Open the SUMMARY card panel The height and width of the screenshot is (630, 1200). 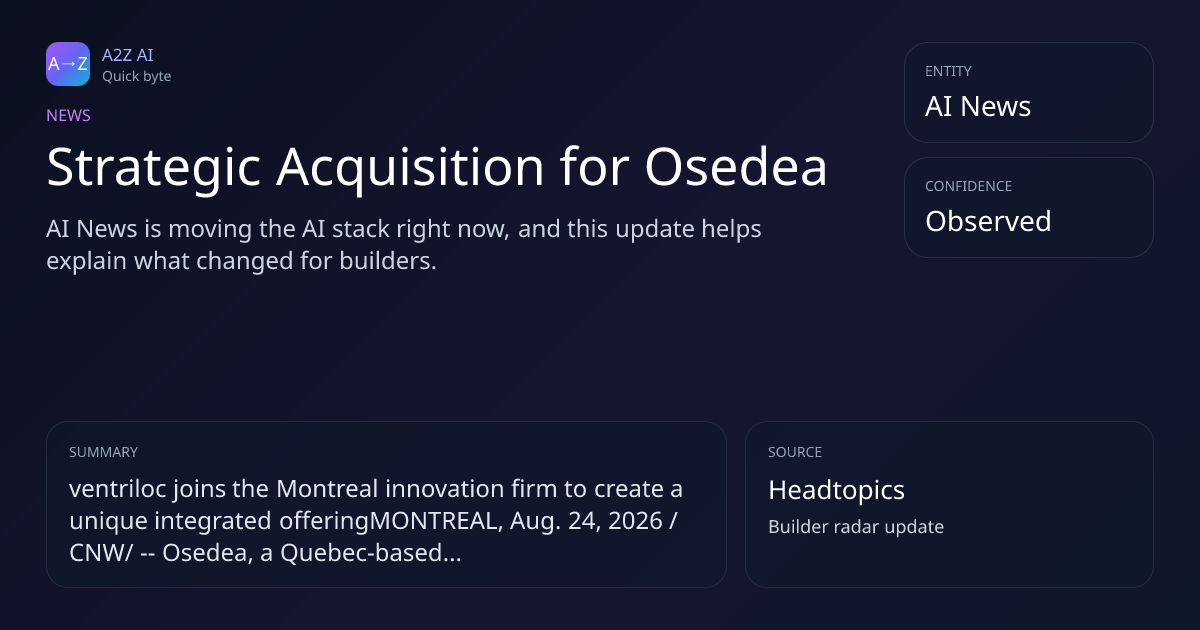pos(386,504)
